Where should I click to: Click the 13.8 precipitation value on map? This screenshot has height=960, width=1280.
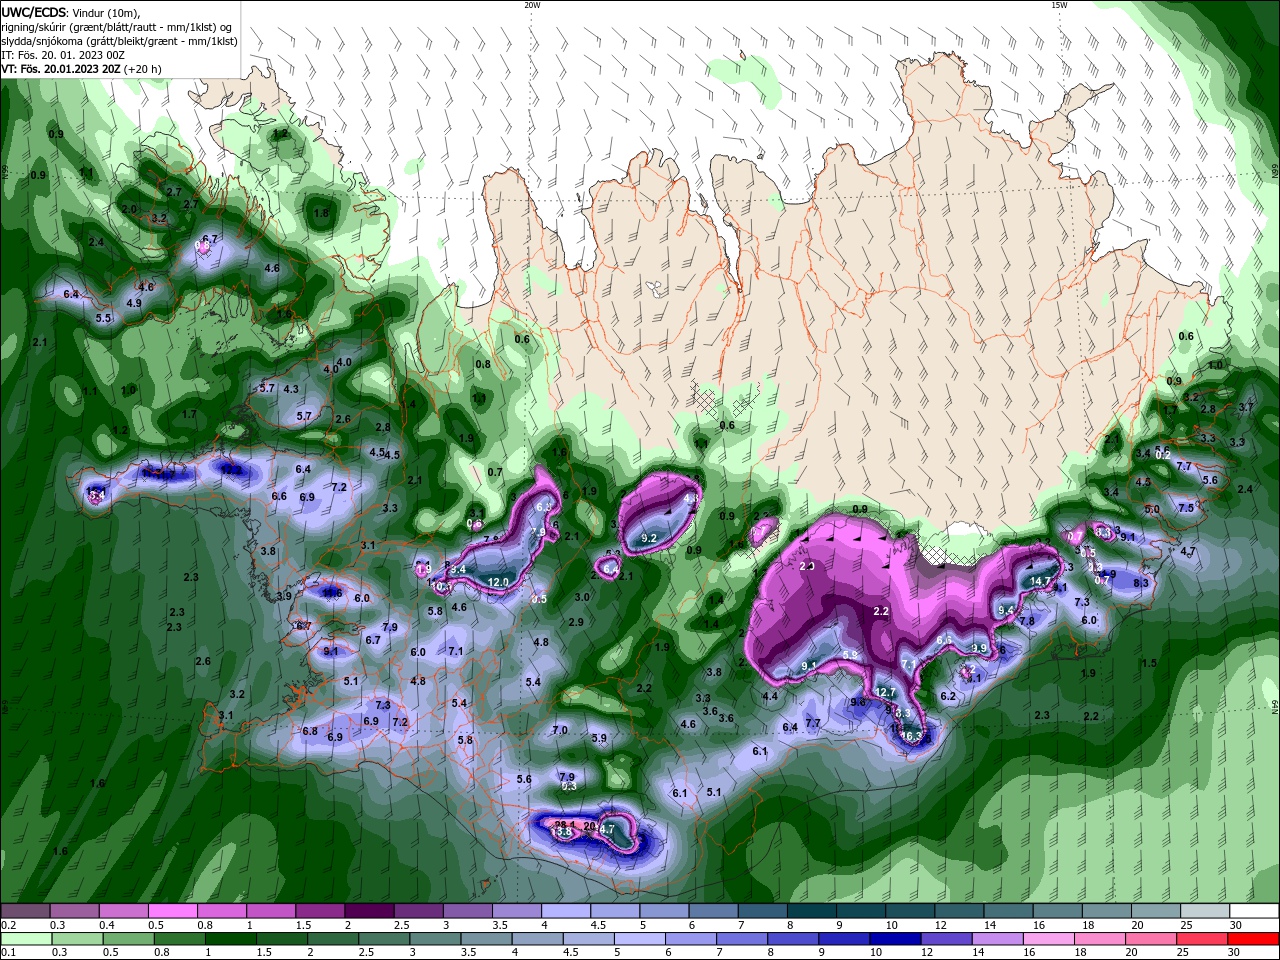[562, 832]
